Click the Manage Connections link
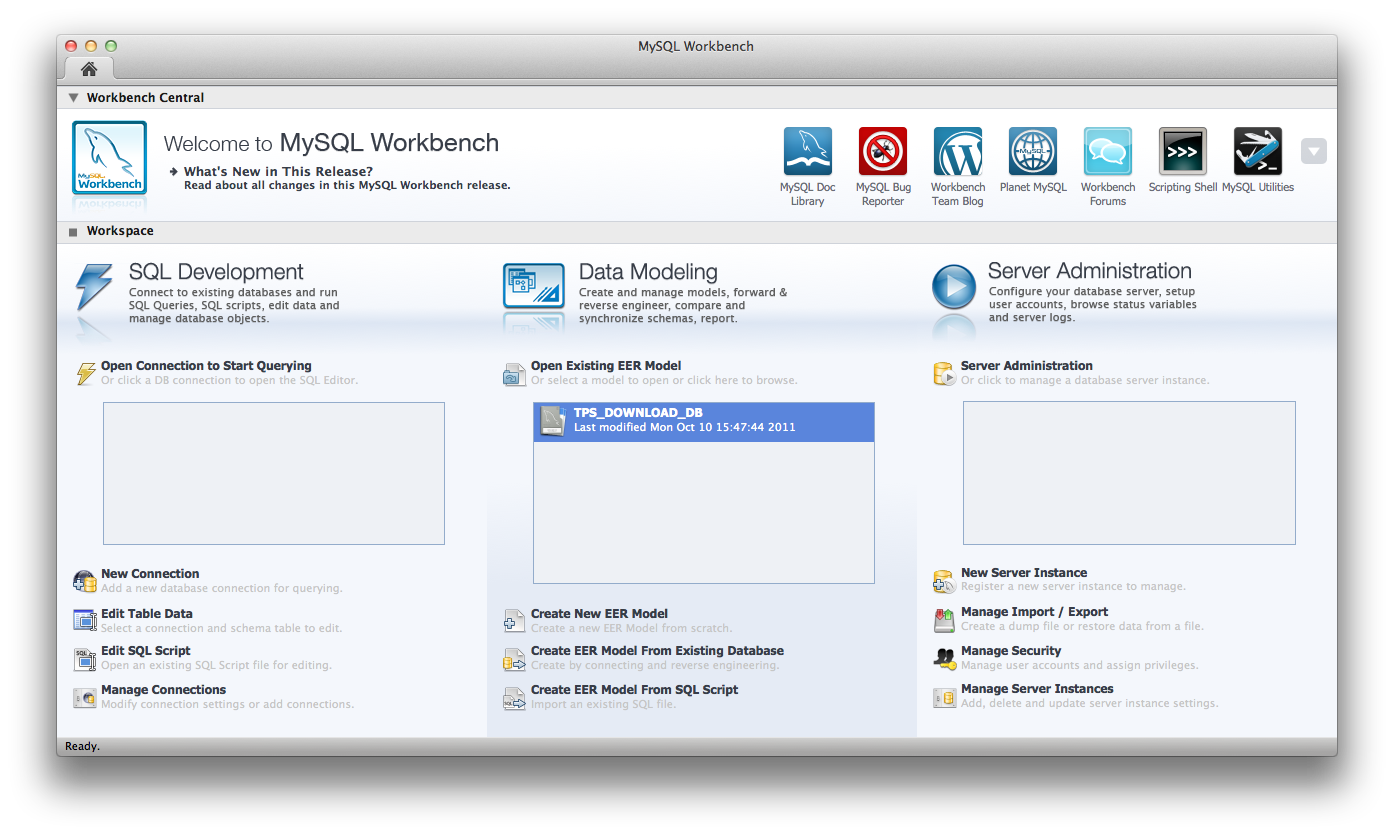Viewport: 1394px width, 835px height. point(164,690)
